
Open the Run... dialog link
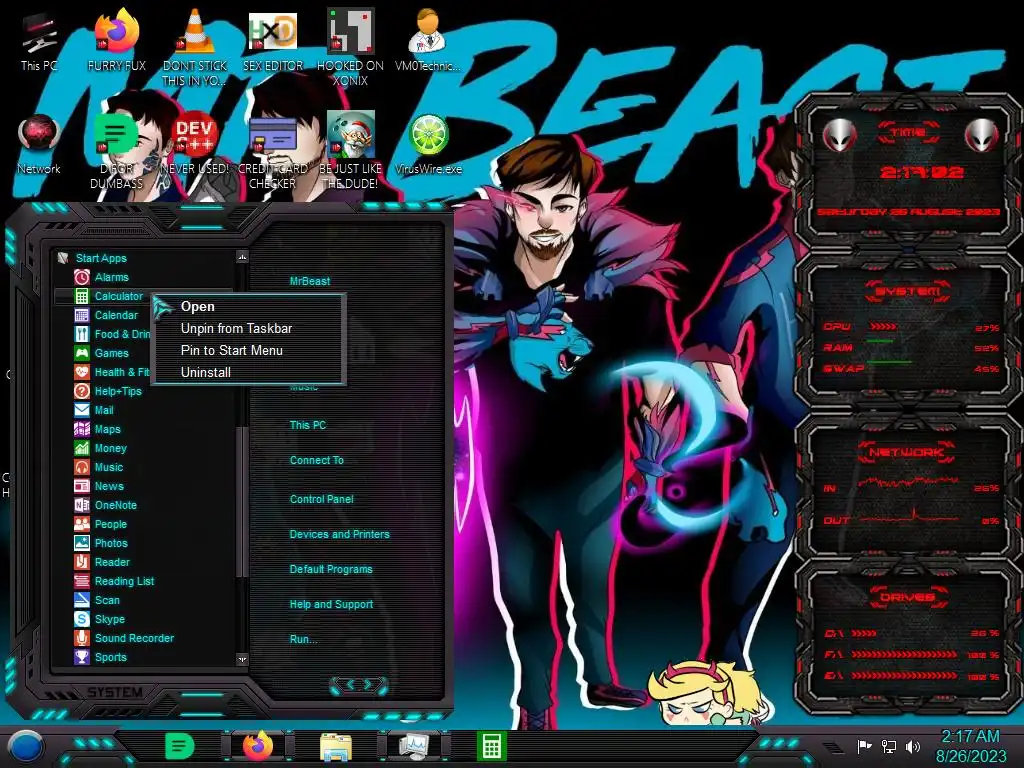click(x=304, y=639)
